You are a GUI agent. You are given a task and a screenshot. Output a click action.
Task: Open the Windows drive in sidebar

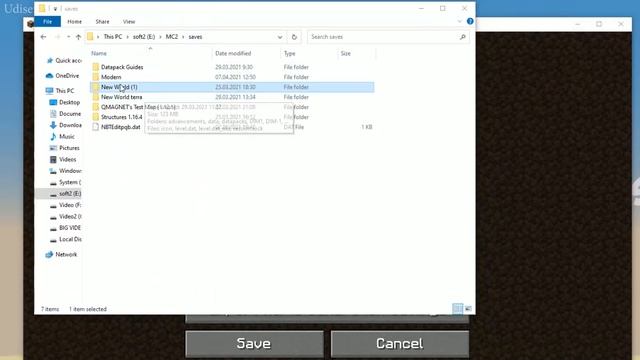click(70, 171)
